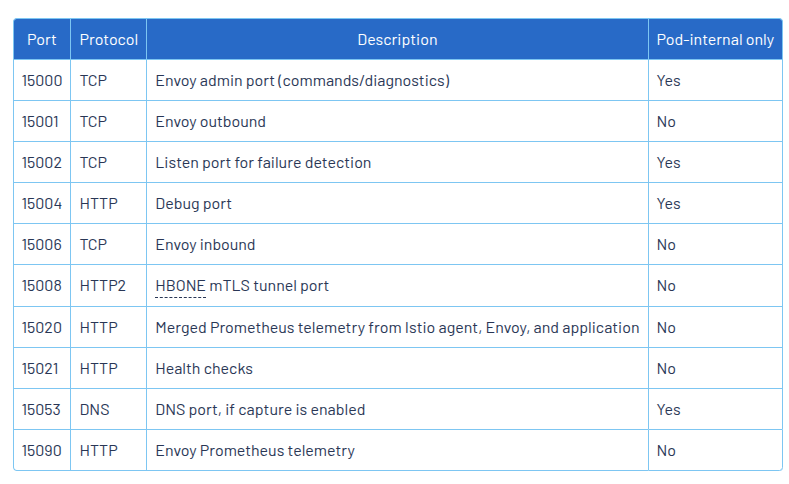Click port 15090 cell

tap(42, 451)
